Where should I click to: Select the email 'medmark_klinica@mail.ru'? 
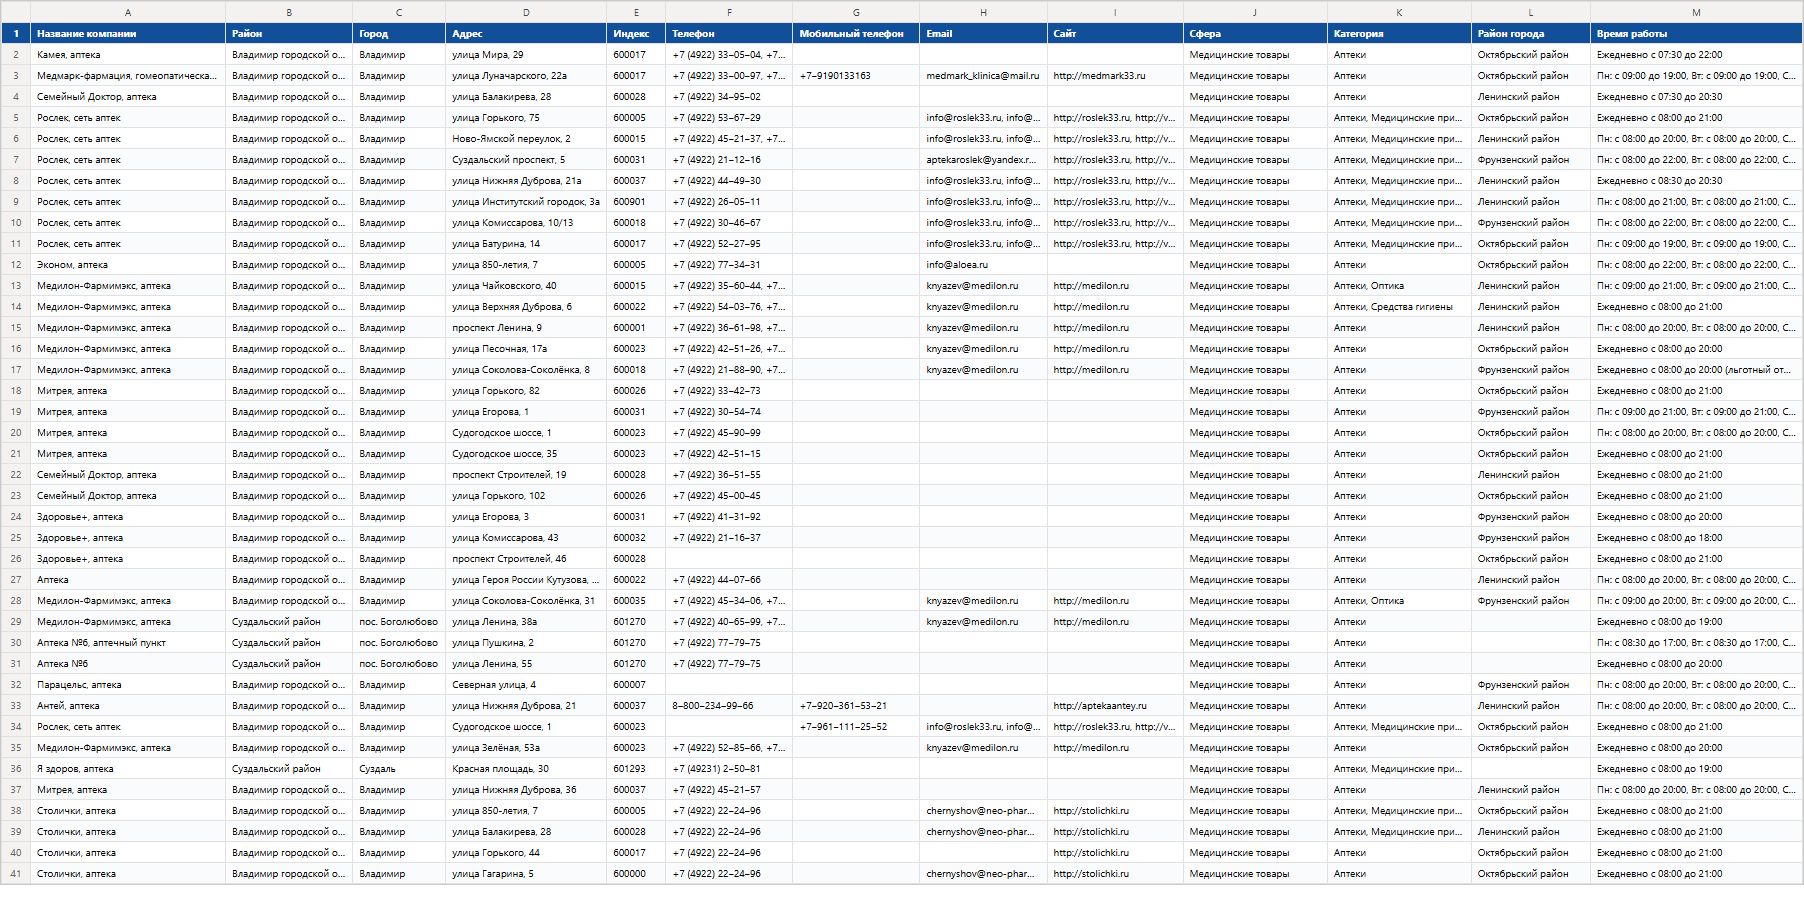(983, 76)
